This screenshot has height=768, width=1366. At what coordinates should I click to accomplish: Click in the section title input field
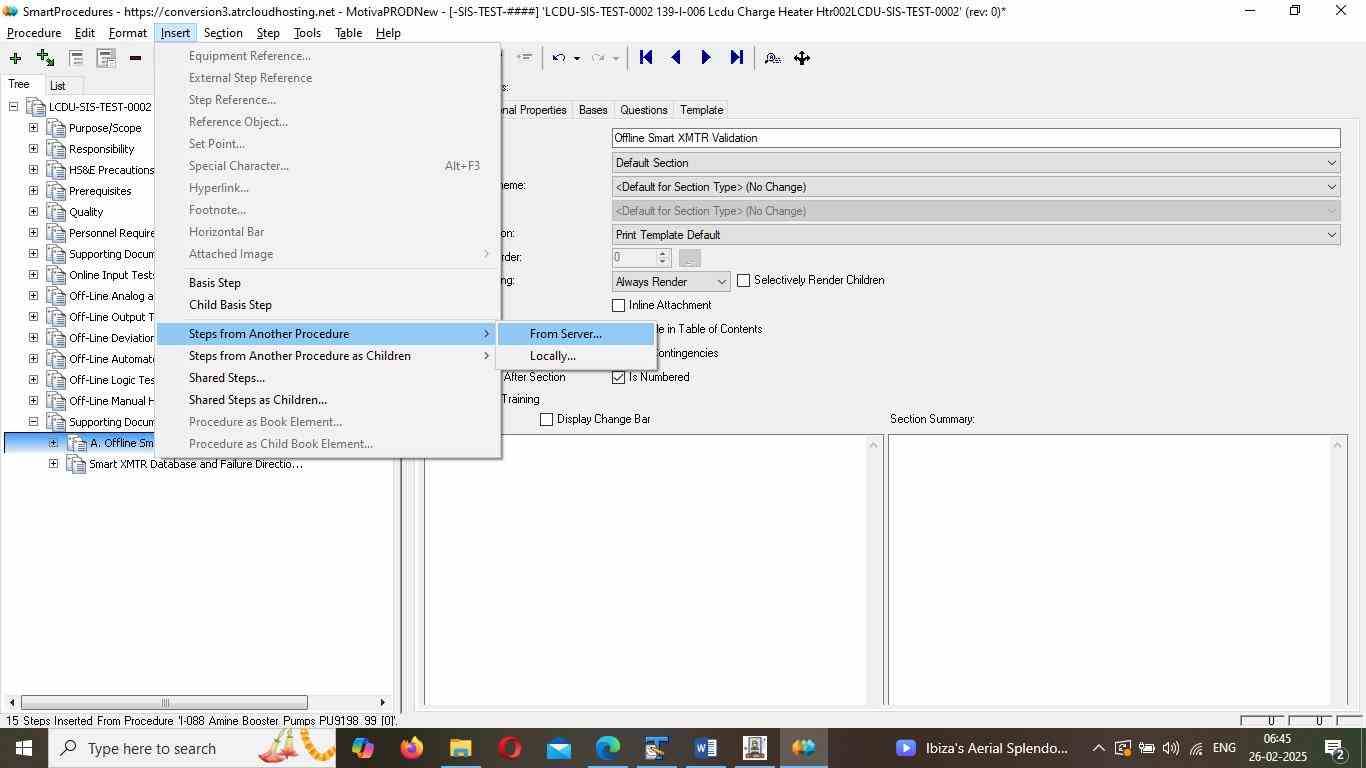coord(976,138)
